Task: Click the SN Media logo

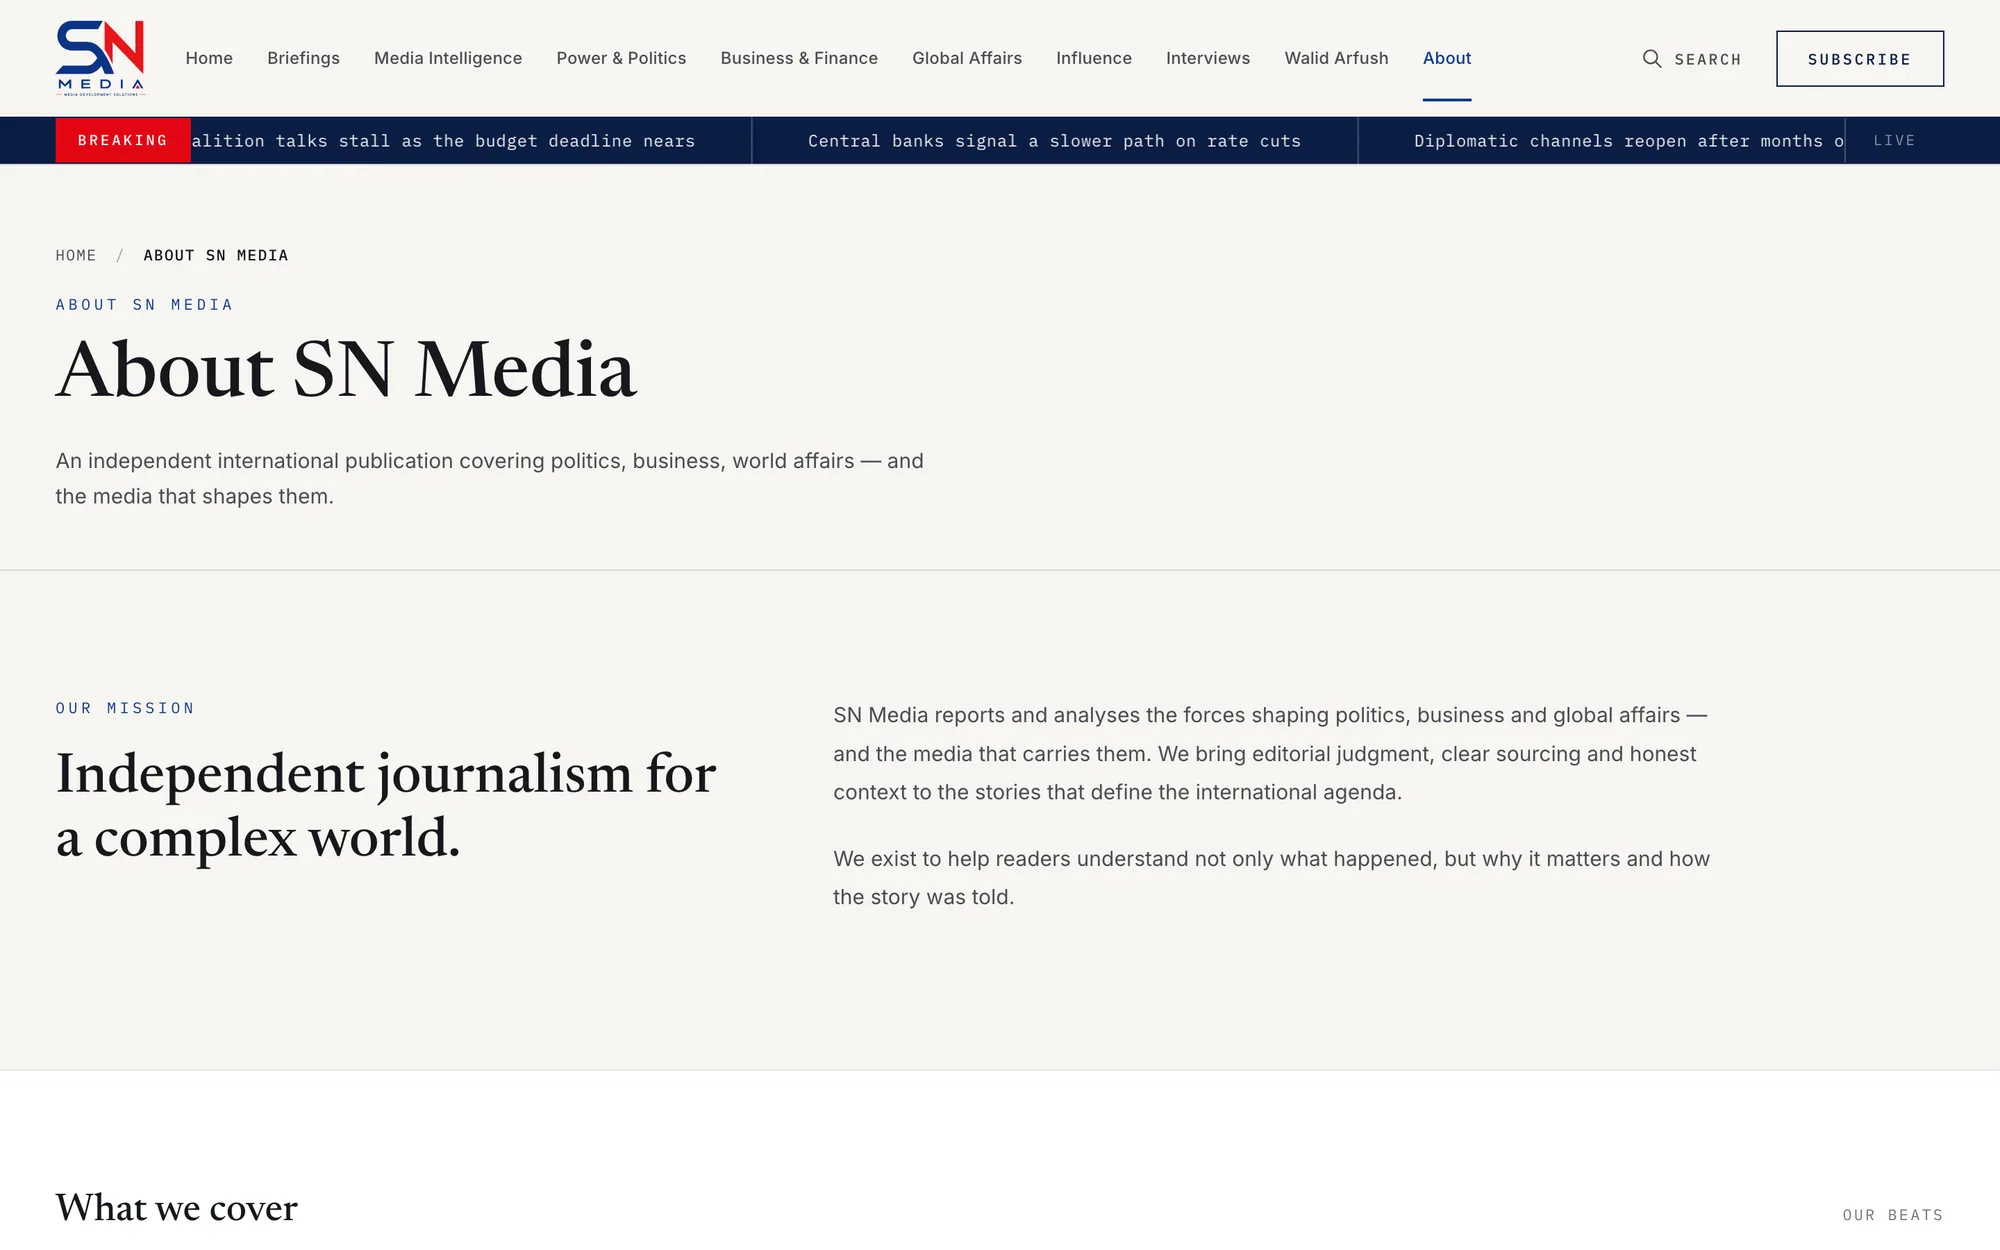Action: click(x=101, y=58)
